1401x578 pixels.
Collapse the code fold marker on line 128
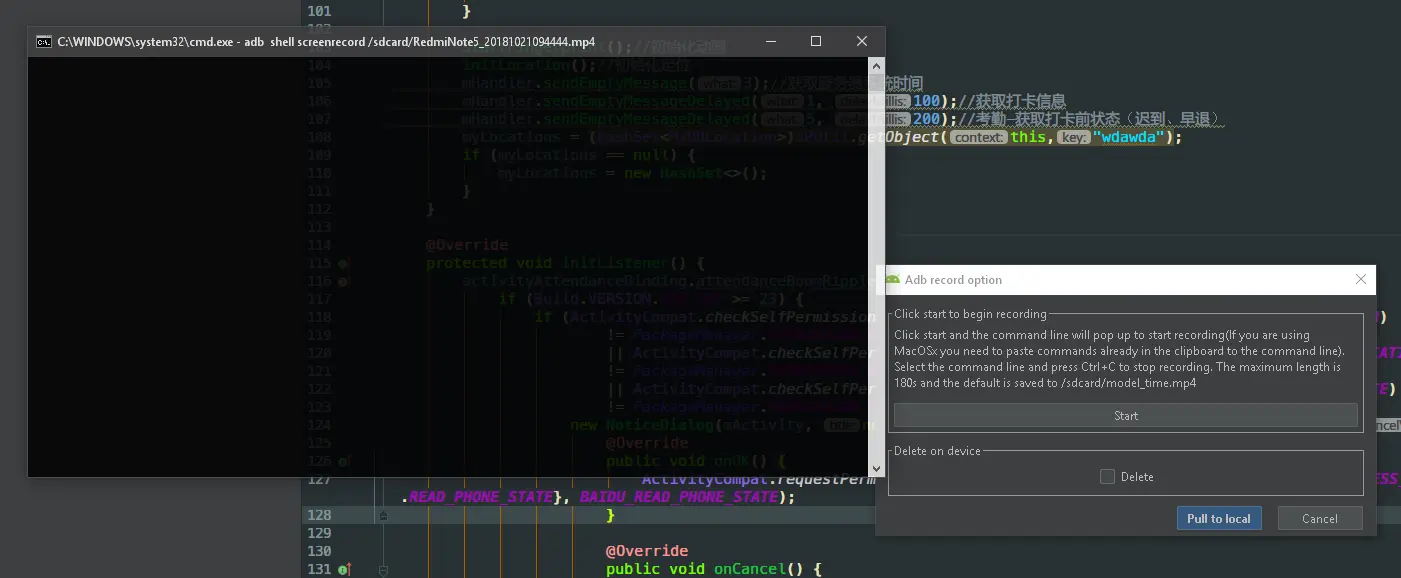382,515
